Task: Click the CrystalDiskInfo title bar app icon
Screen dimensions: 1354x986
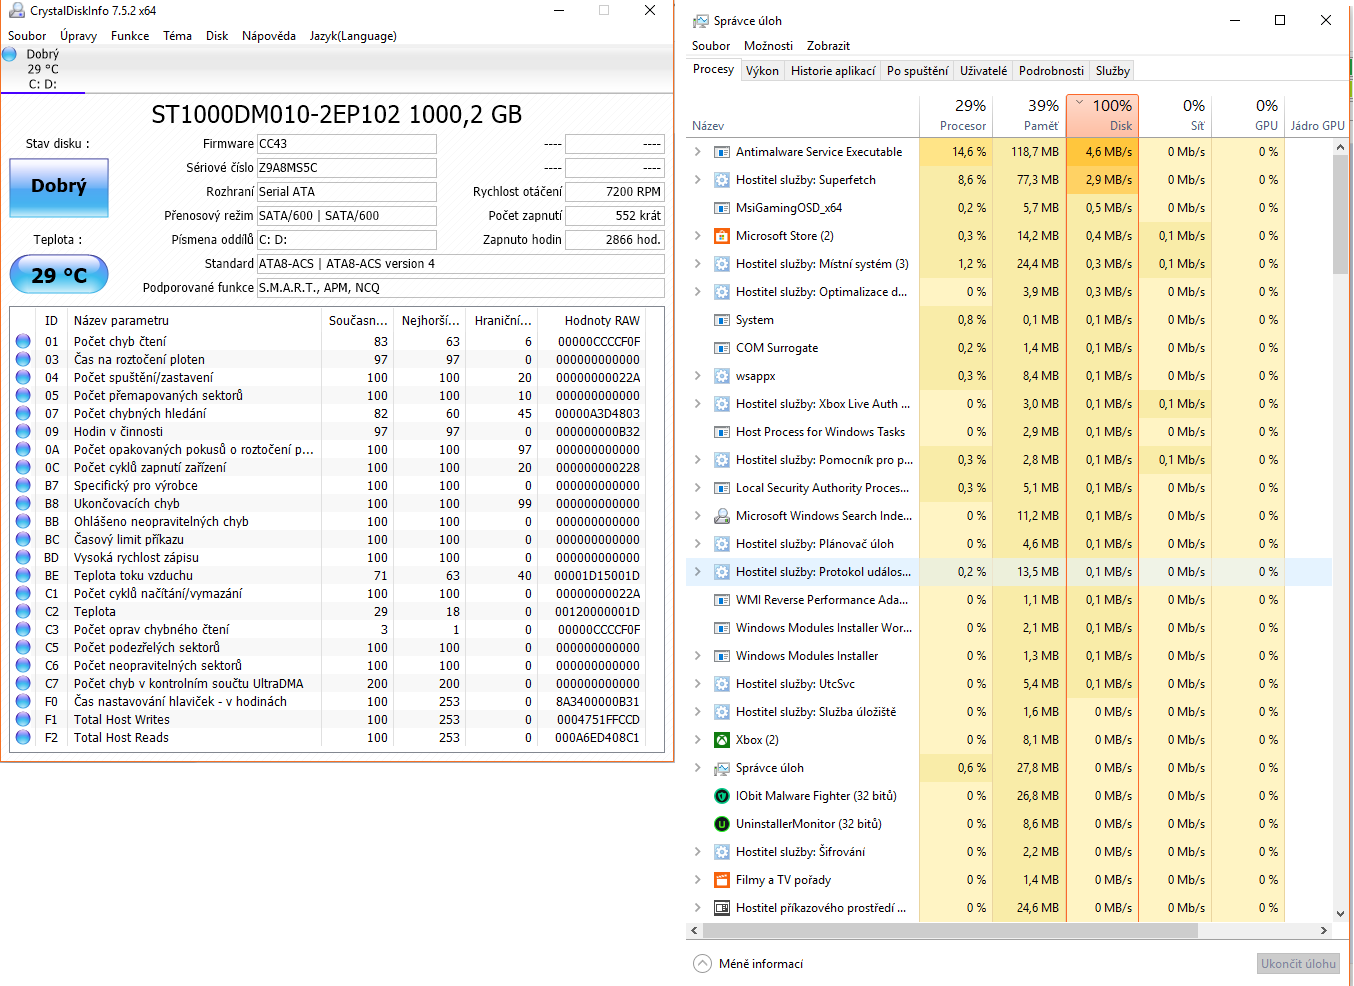Action: point(16,10)
